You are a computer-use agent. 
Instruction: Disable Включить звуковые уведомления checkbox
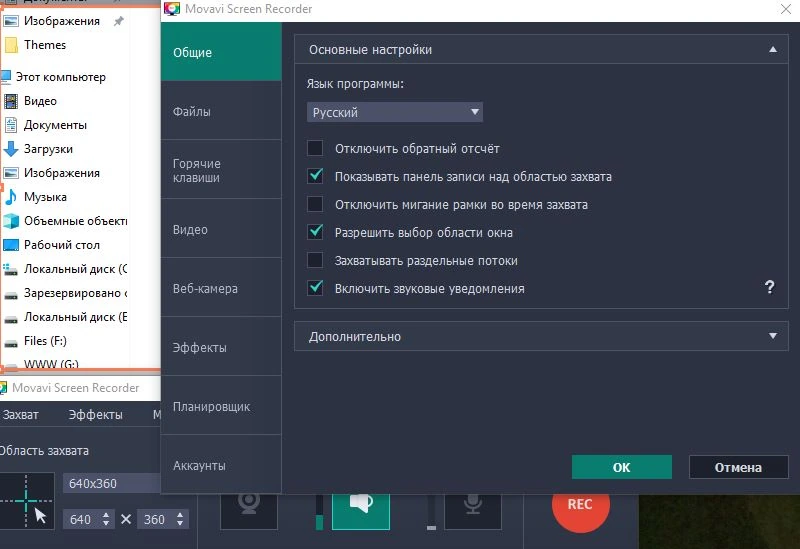pyautogui.click(x=315, y=288)
